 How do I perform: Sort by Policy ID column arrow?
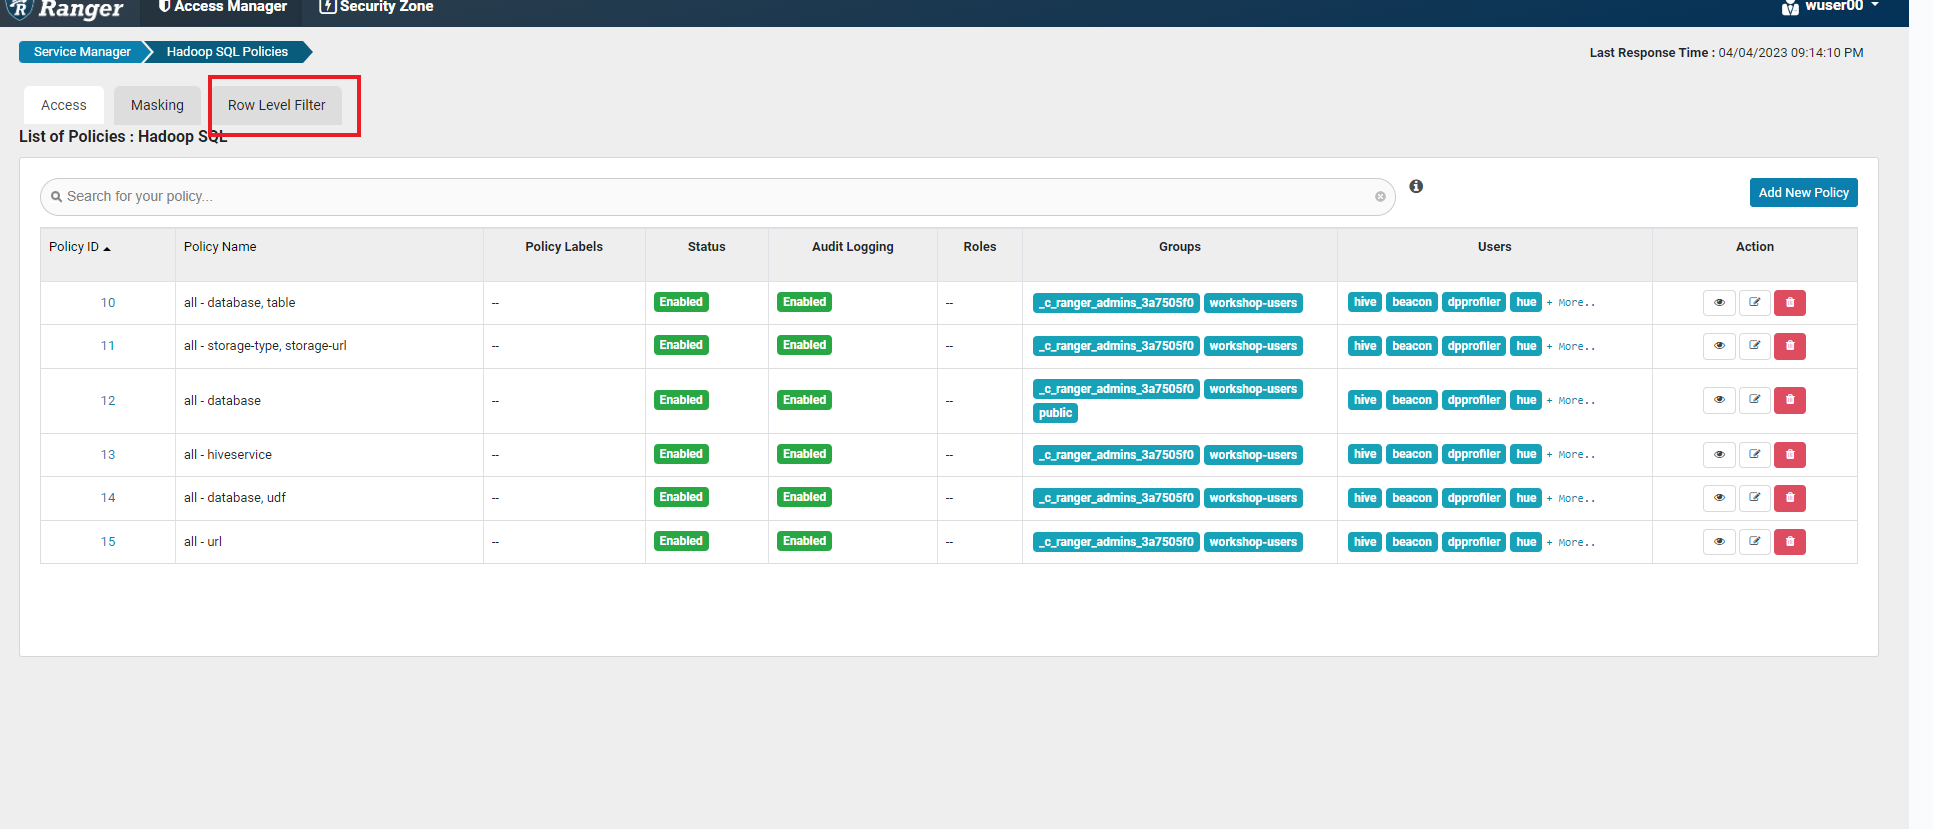[x=107, y=248]
